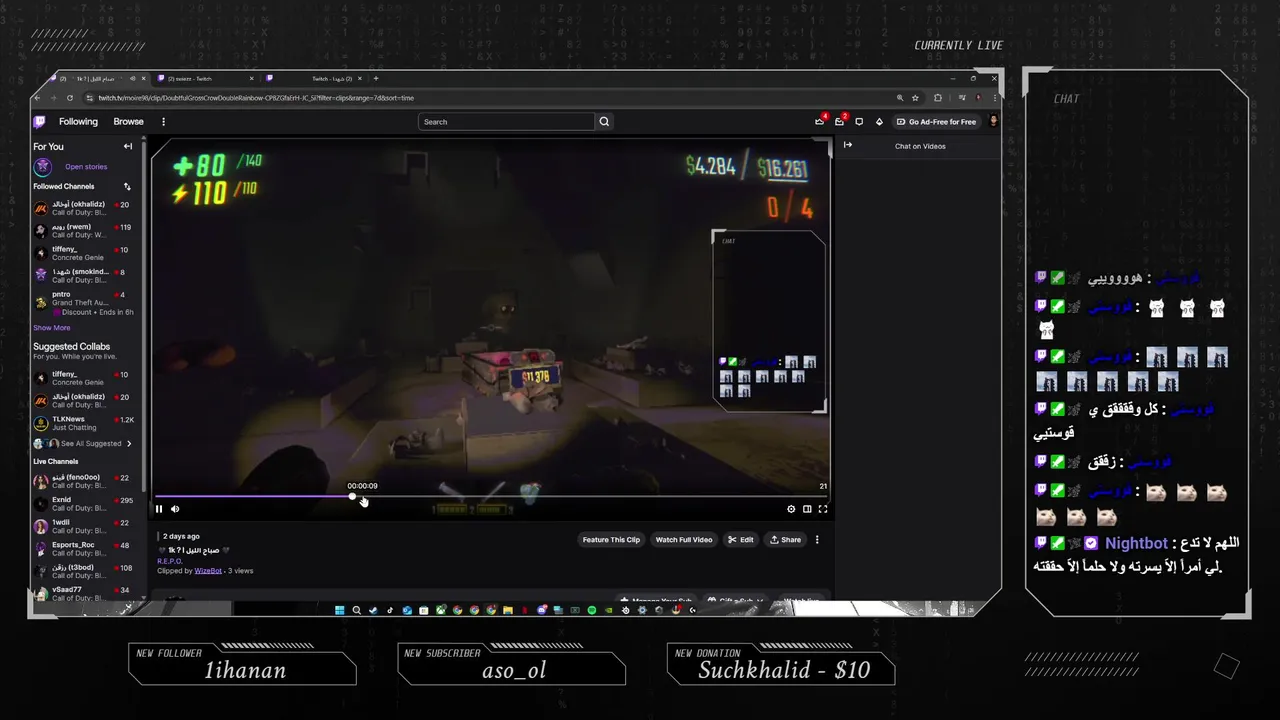This screenshot has height=720, width=1280.
Task: Open browser extensions puzzle icon
Action: [x=938, y=98]
